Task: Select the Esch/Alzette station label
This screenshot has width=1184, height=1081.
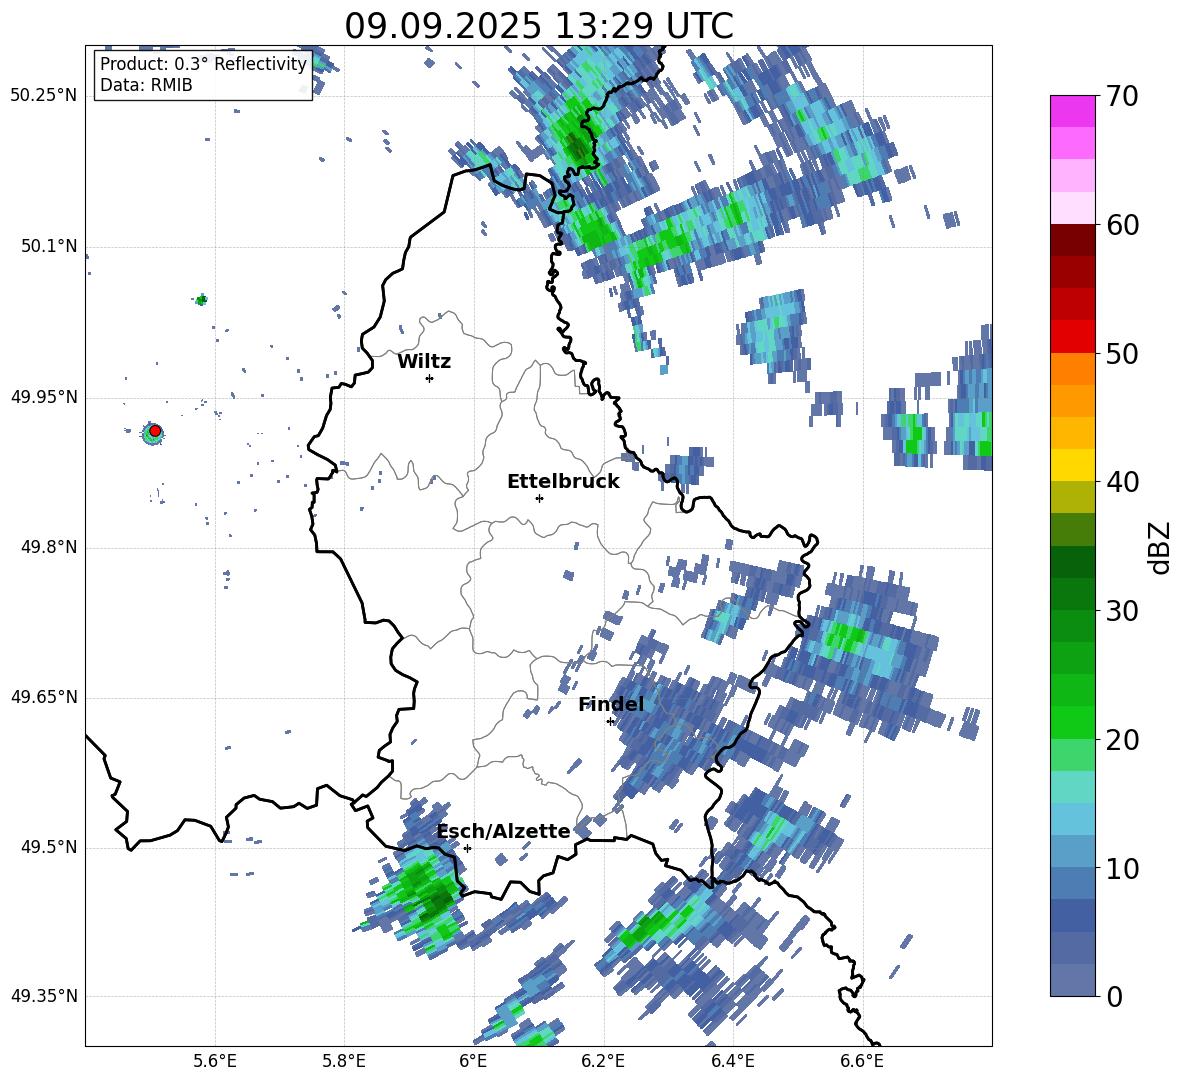Action: click(504, 831)
